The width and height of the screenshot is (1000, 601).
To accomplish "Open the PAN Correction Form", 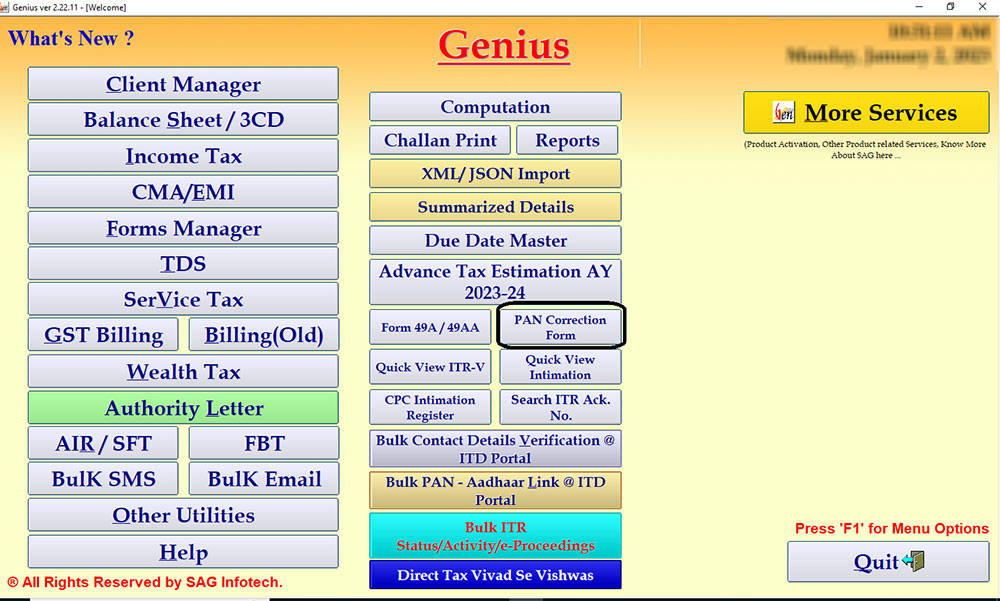I will click(560, 325).
